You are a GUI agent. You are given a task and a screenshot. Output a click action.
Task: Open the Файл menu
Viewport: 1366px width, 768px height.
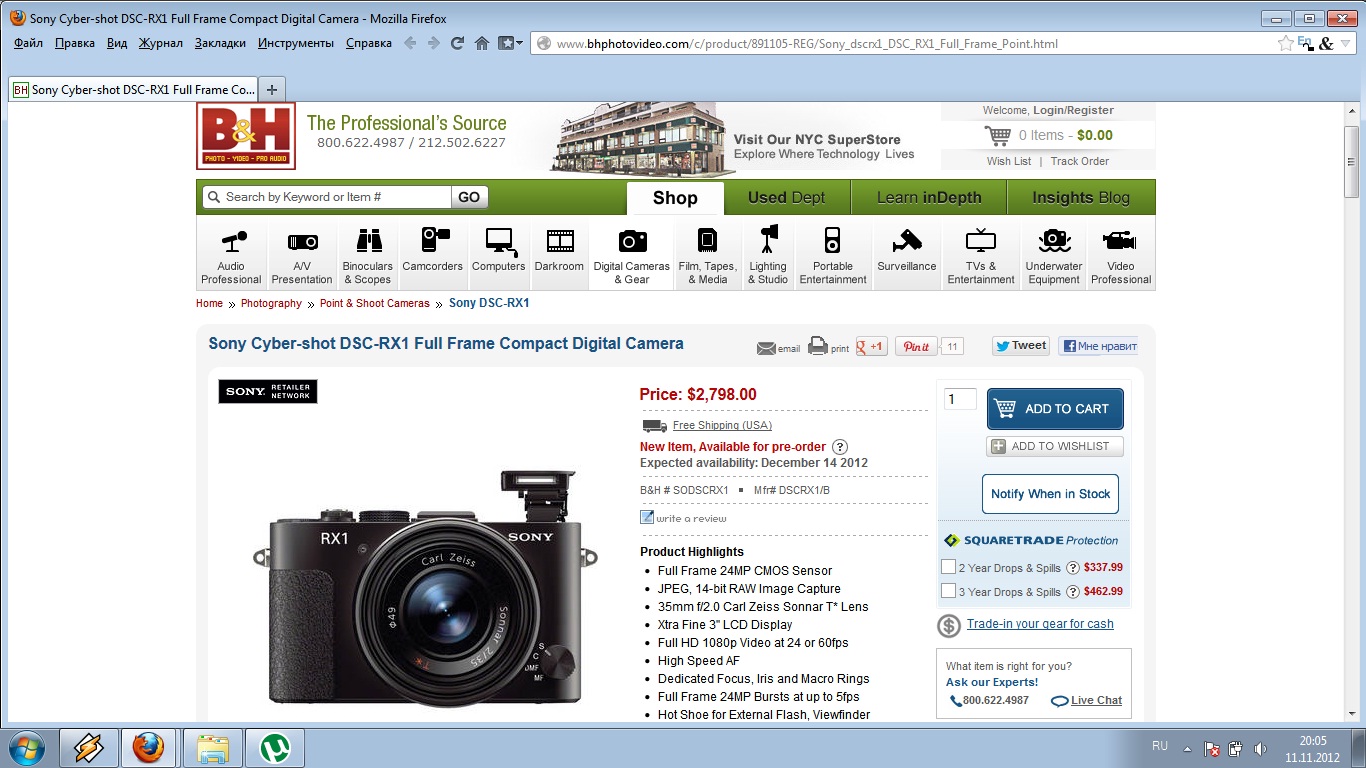[28, 43]
